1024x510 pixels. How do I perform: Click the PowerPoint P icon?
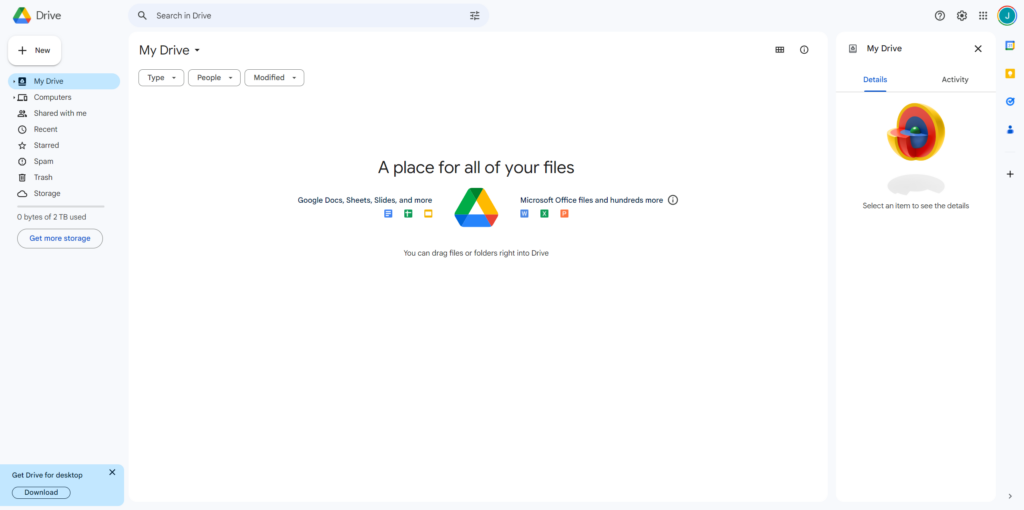[564, 214]
